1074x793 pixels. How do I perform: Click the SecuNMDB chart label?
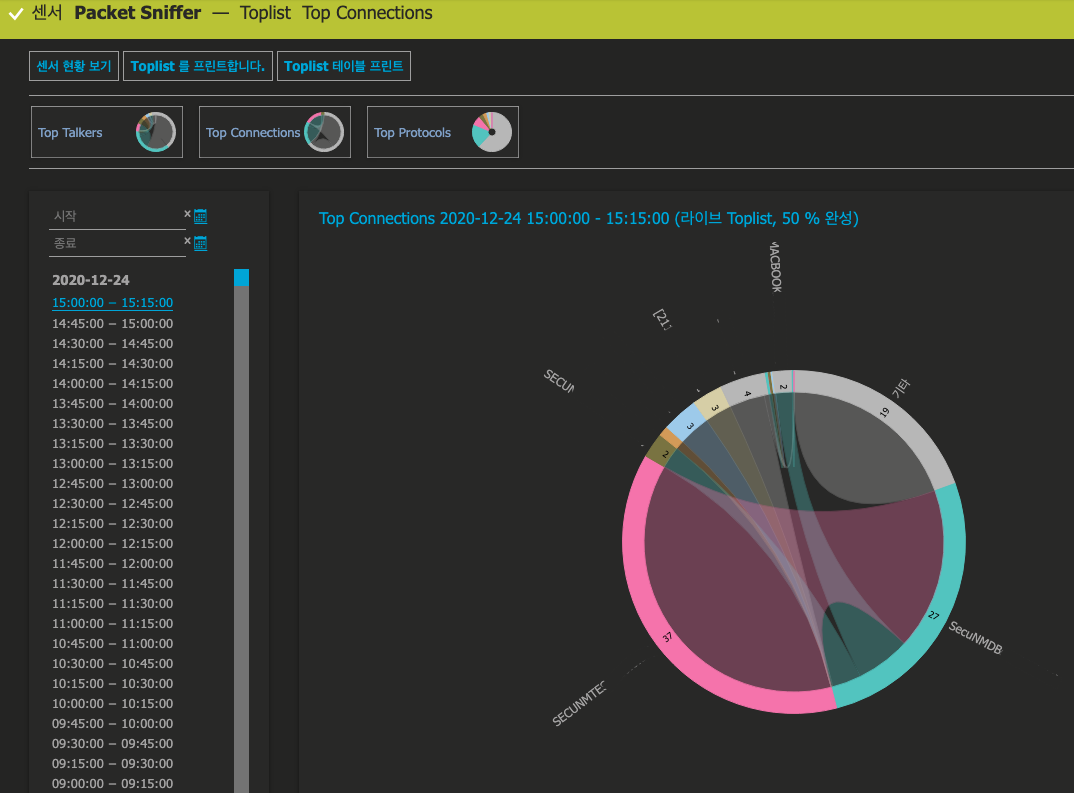click(975, 638)
